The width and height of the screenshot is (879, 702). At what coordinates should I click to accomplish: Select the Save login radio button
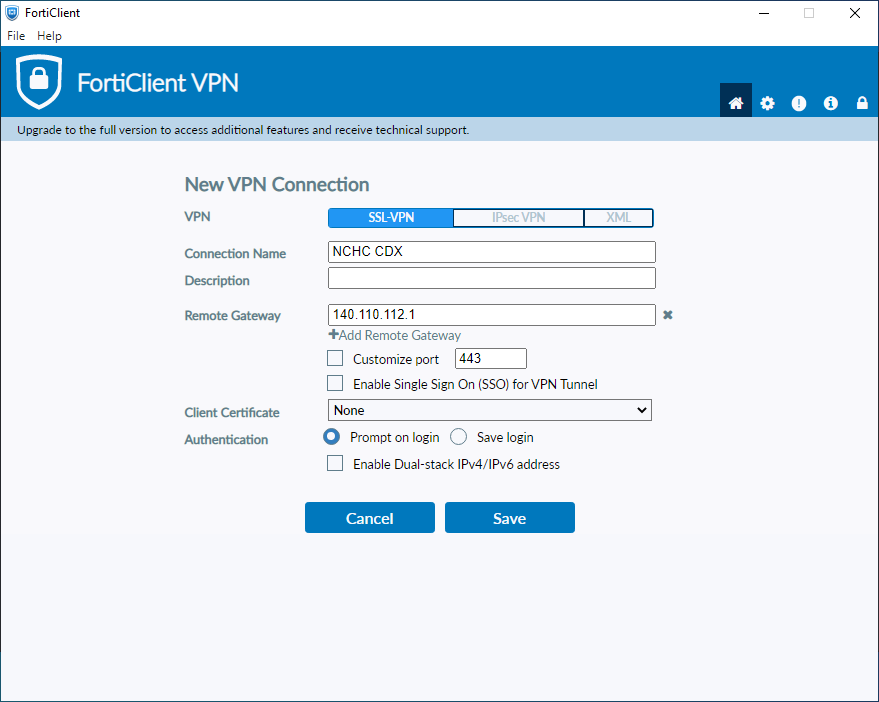point(458,437)
